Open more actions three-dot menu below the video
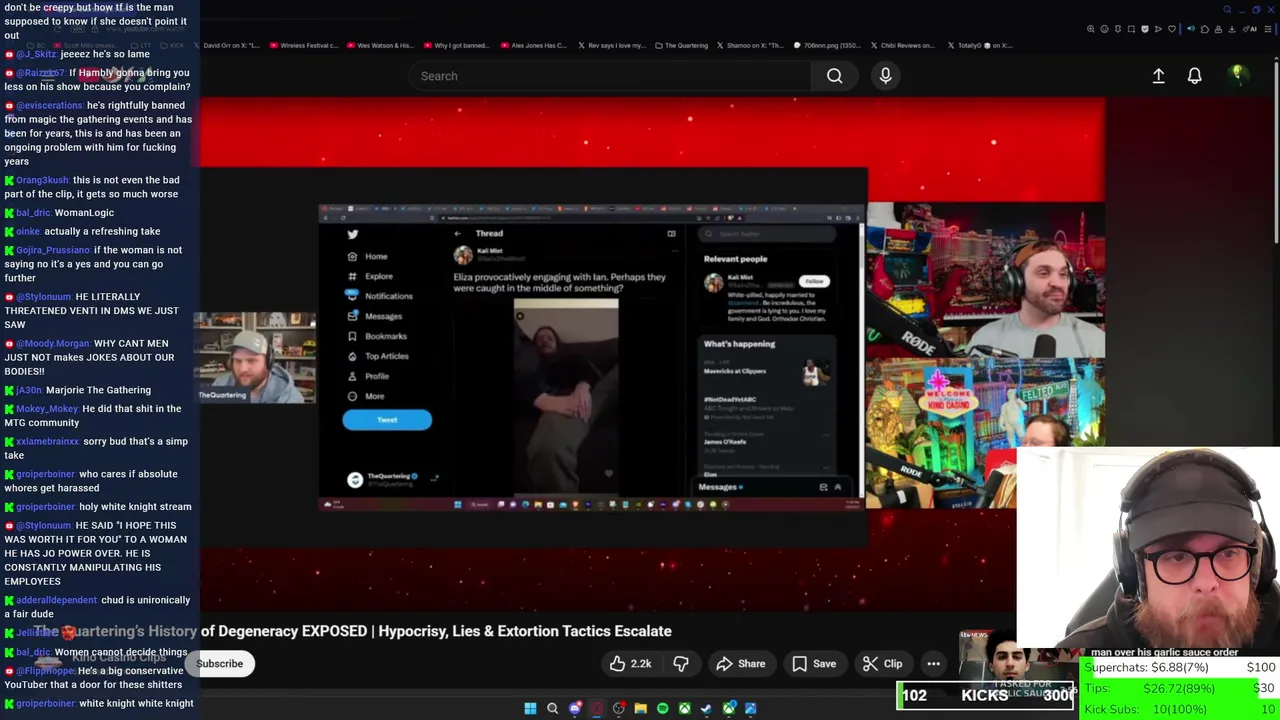The height and width of the screenshot is (720, 1280). (933, 664)
